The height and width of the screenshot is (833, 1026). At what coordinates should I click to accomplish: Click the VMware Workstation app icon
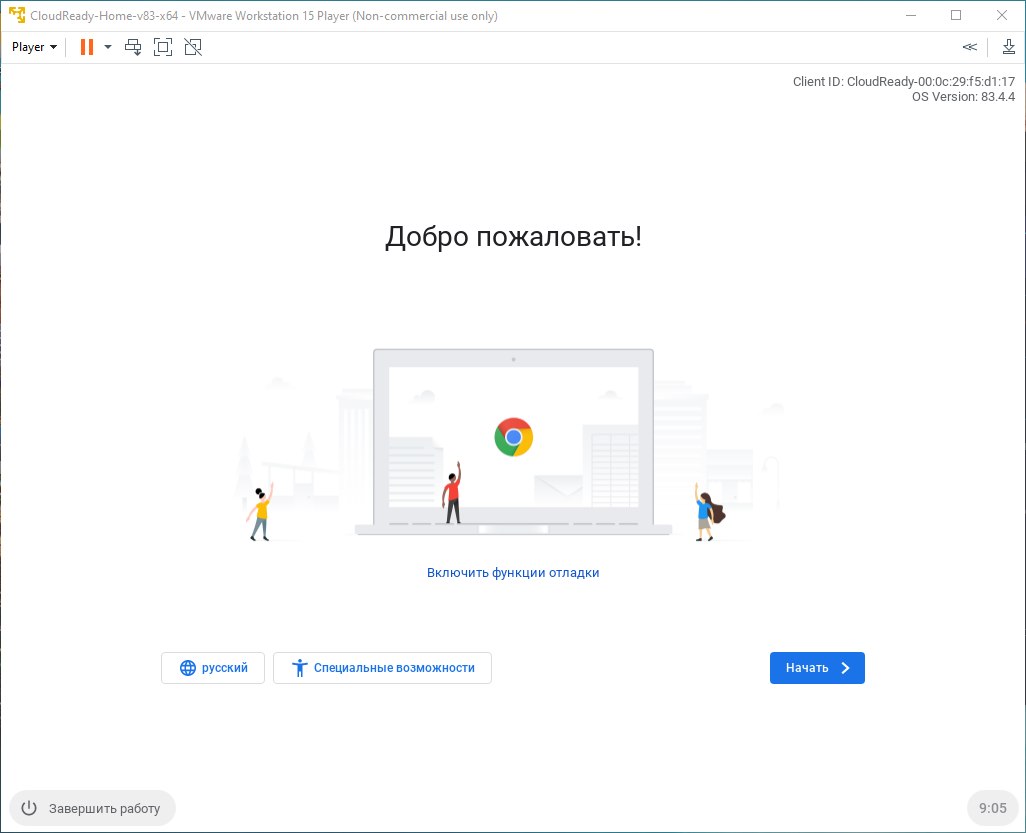pos(17,15)
